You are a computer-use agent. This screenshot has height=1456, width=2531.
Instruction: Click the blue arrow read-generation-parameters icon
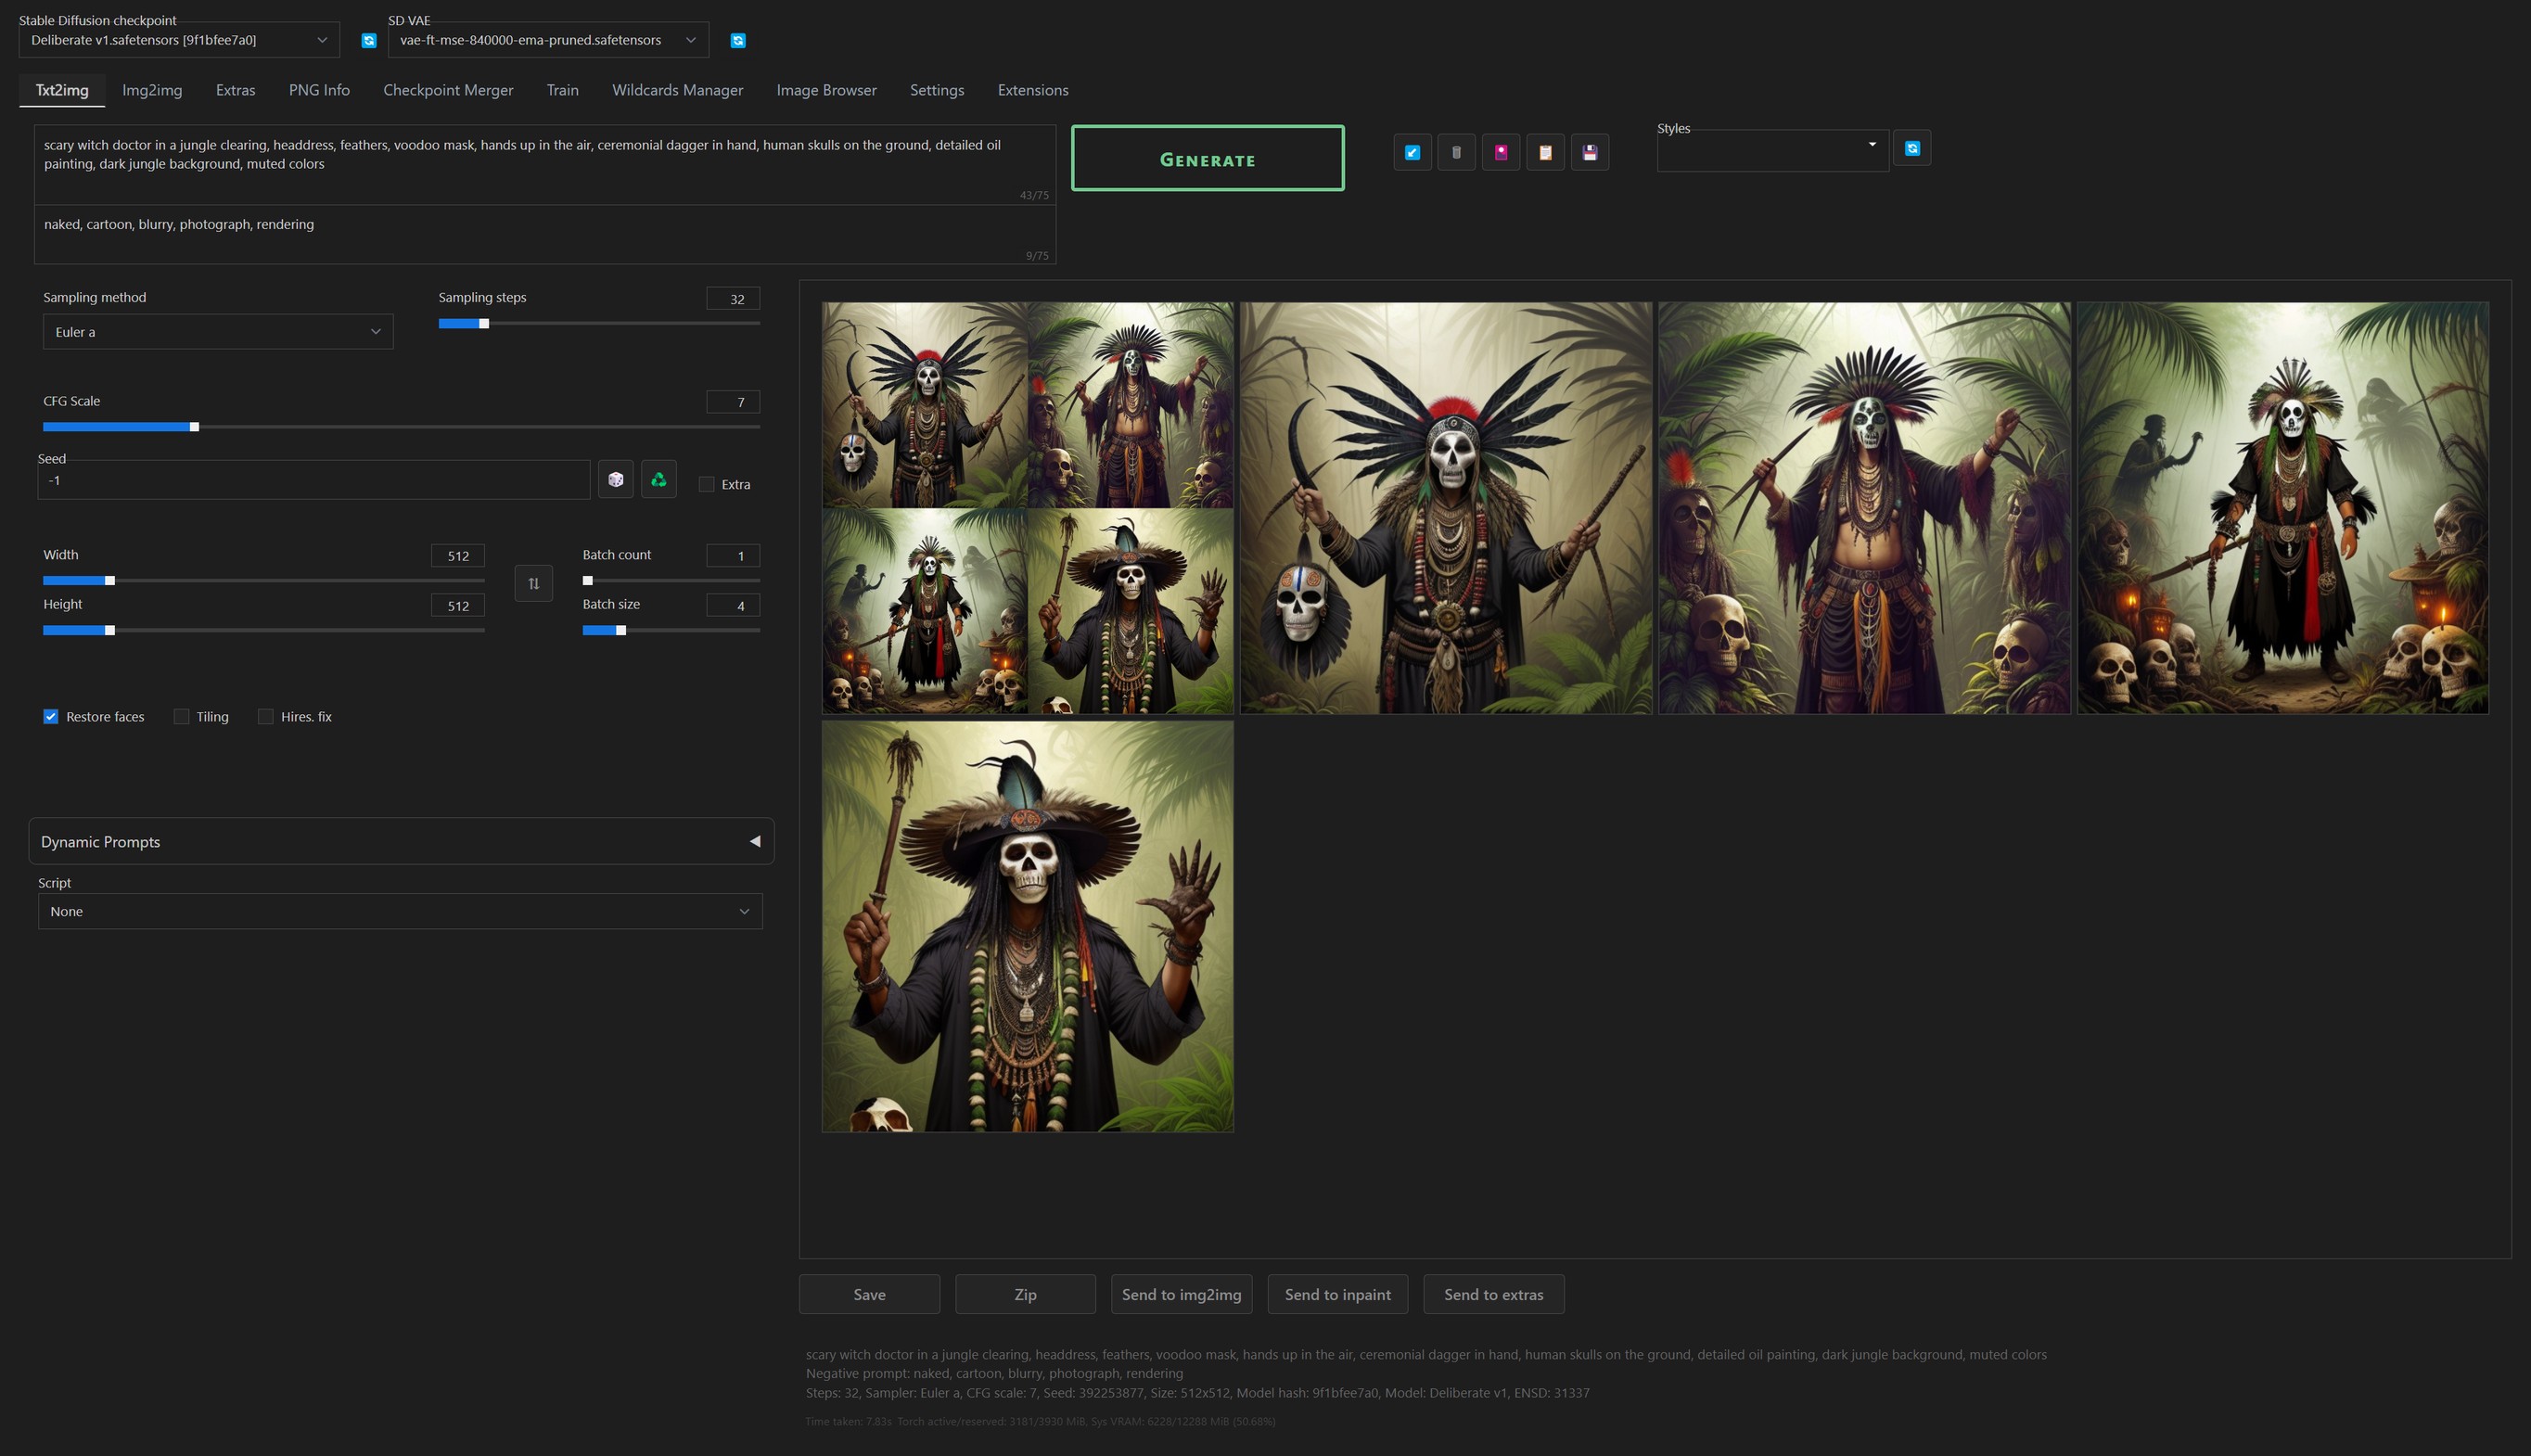click(1412, 152)
